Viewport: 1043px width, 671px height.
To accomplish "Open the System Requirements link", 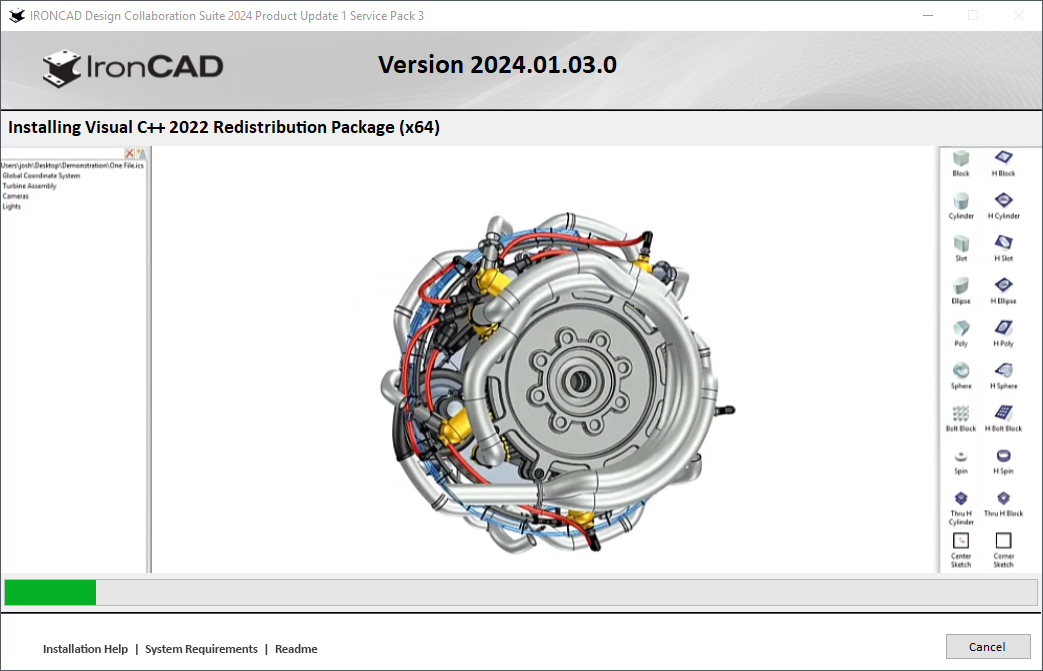I will click(x=201, y=649).
